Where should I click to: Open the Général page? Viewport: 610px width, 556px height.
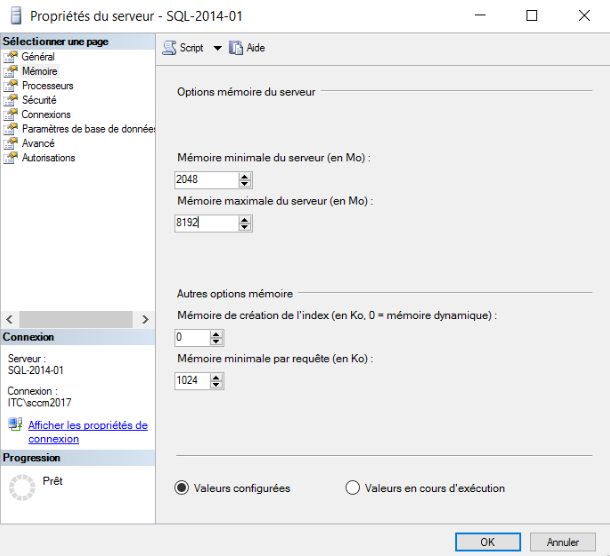[x=38, y=57]
